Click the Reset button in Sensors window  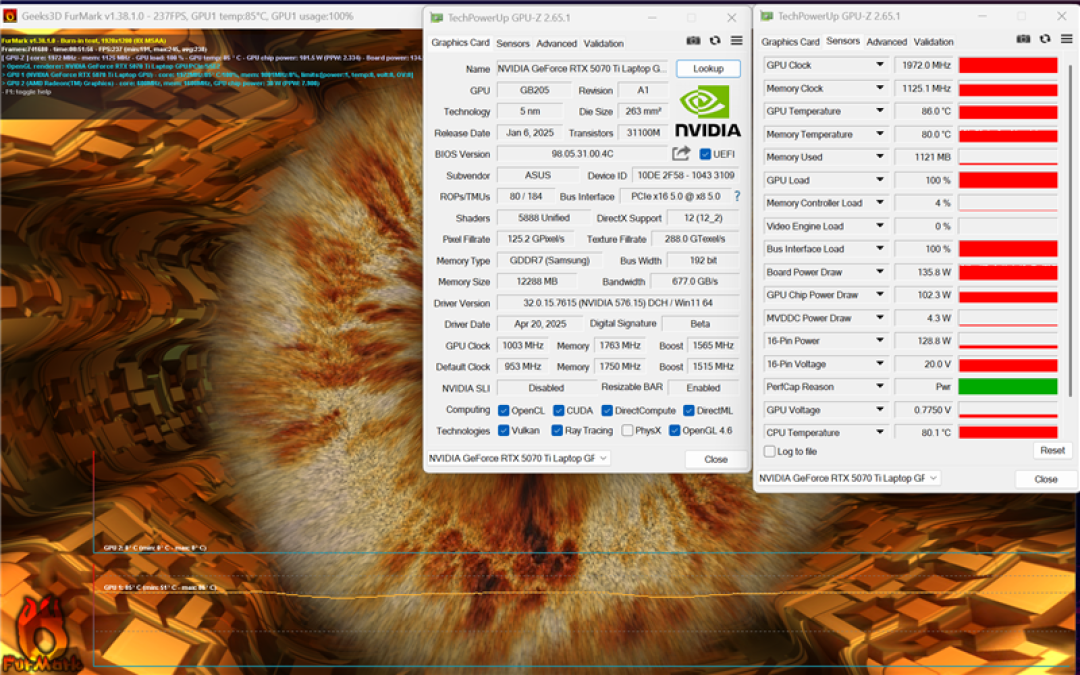(x=1052, y=450)
